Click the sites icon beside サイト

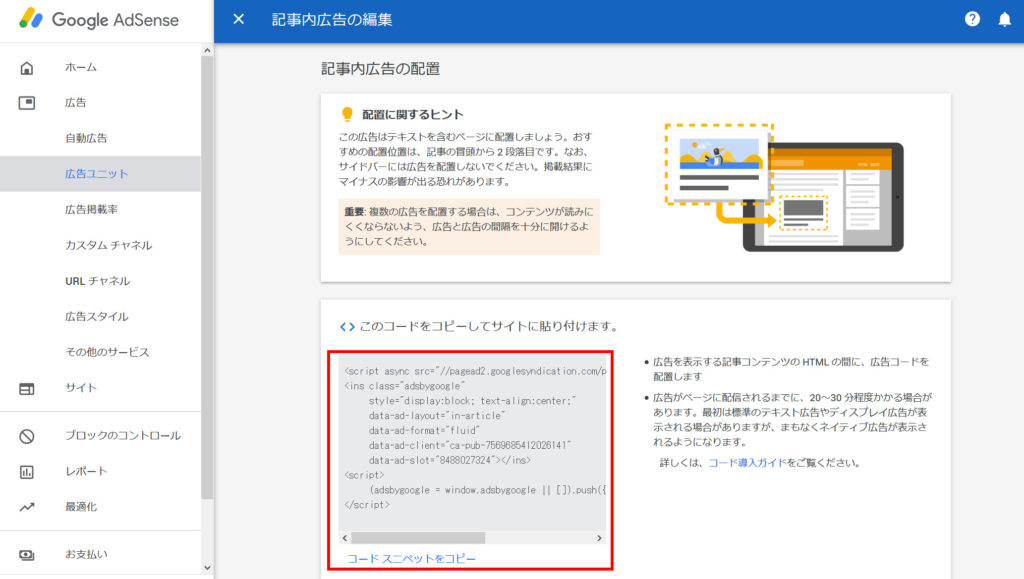27,388
